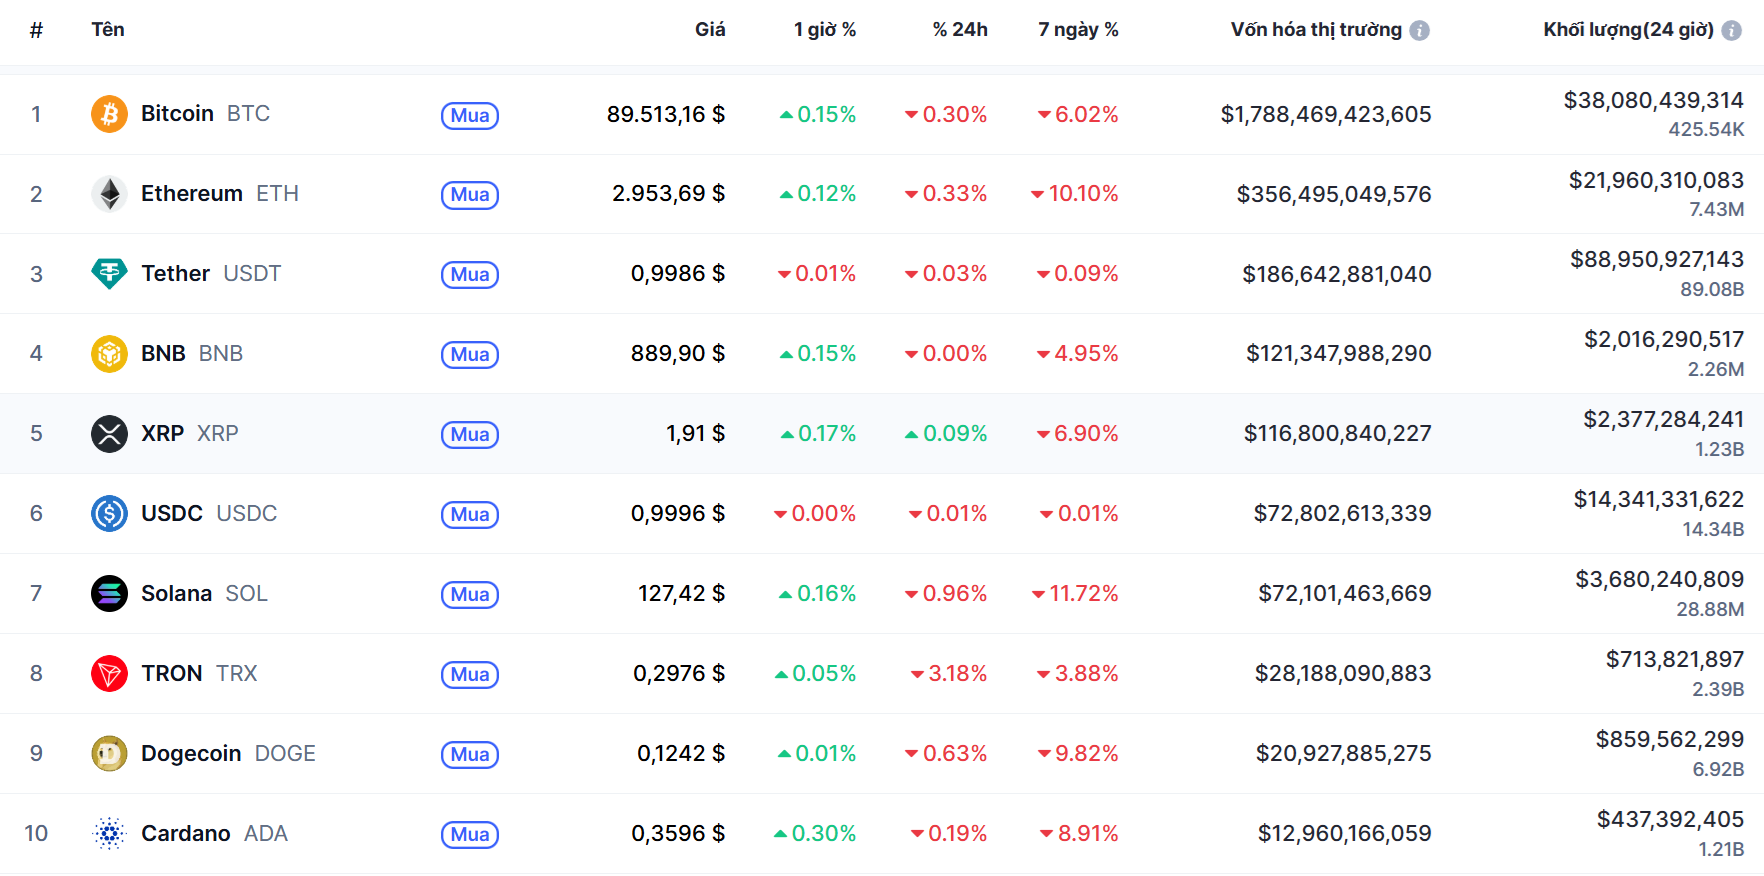Click Mua button for BNB
The width and height of the screenshot is (1764, 876).
[470, 355]
